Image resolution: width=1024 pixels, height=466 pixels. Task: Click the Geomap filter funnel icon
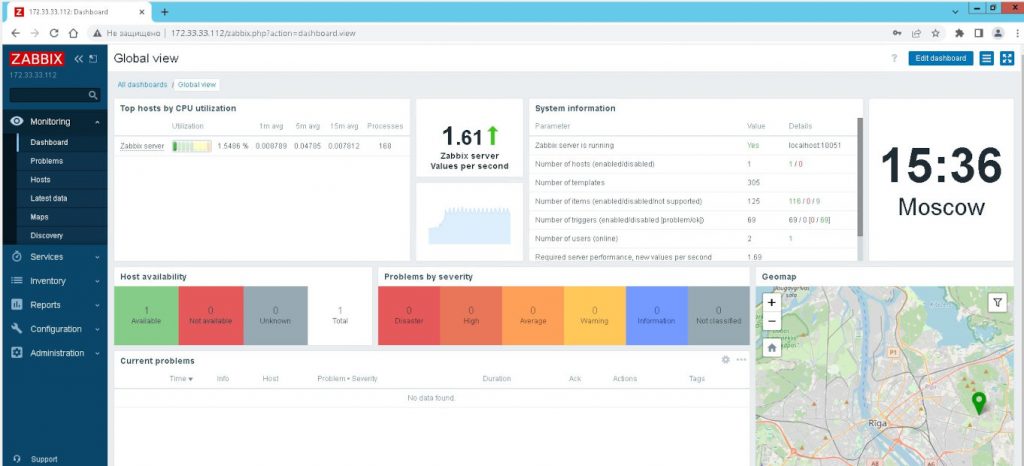tap(997, 302)
